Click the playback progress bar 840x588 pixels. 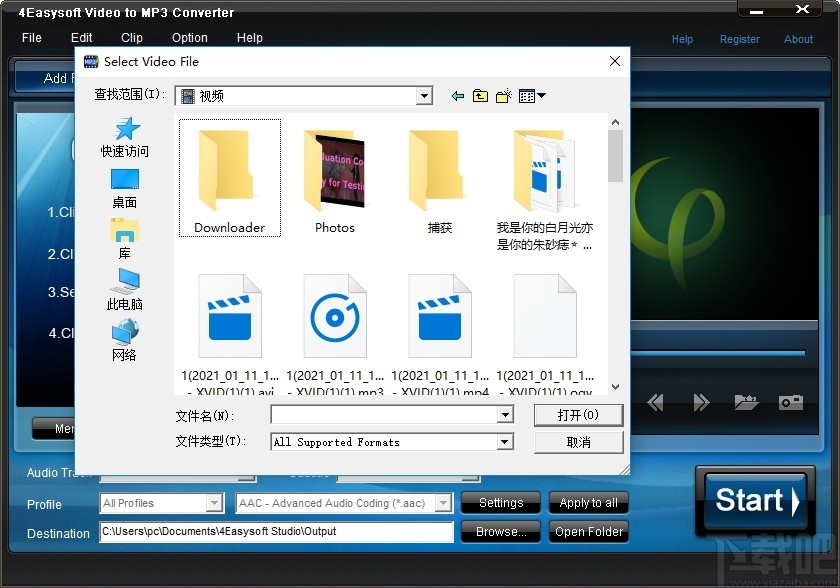click(x=720, y=351)
